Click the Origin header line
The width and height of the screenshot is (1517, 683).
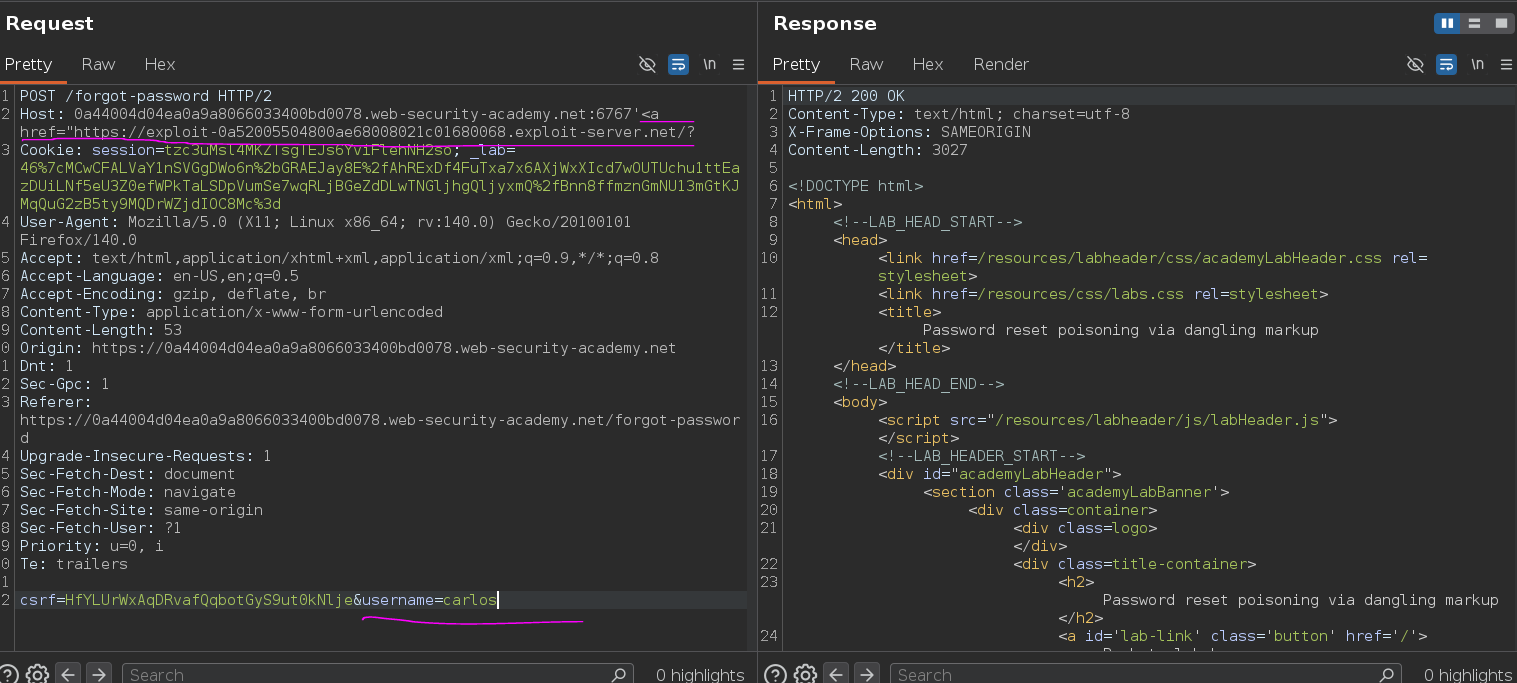tap(348, 348)
